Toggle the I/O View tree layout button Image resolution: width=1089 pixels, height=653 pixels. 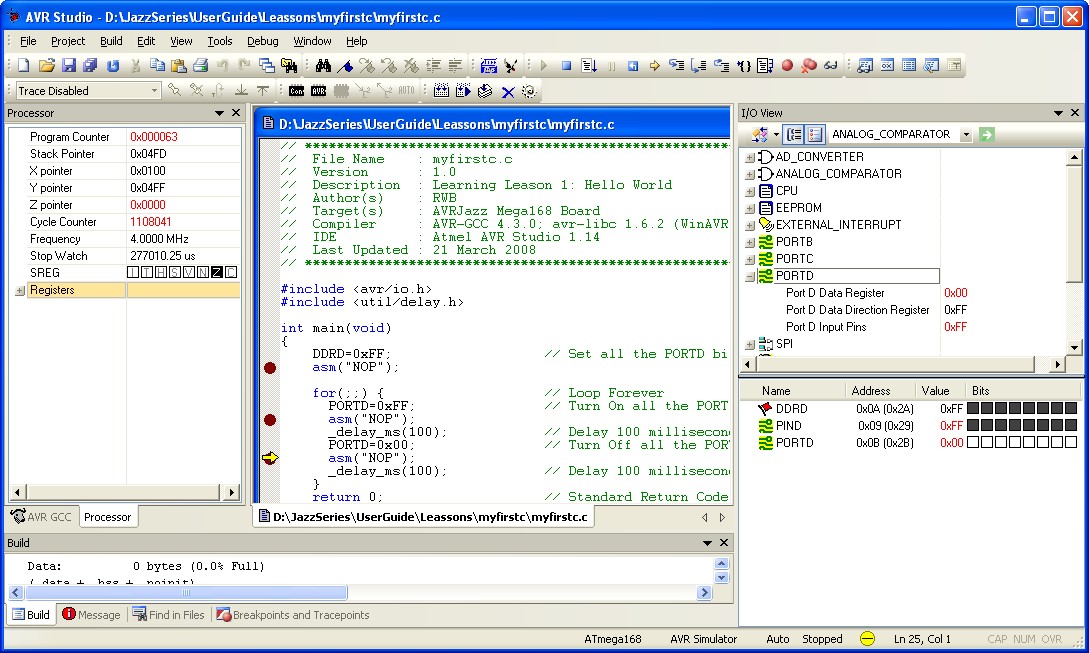[x=794, y=134]
